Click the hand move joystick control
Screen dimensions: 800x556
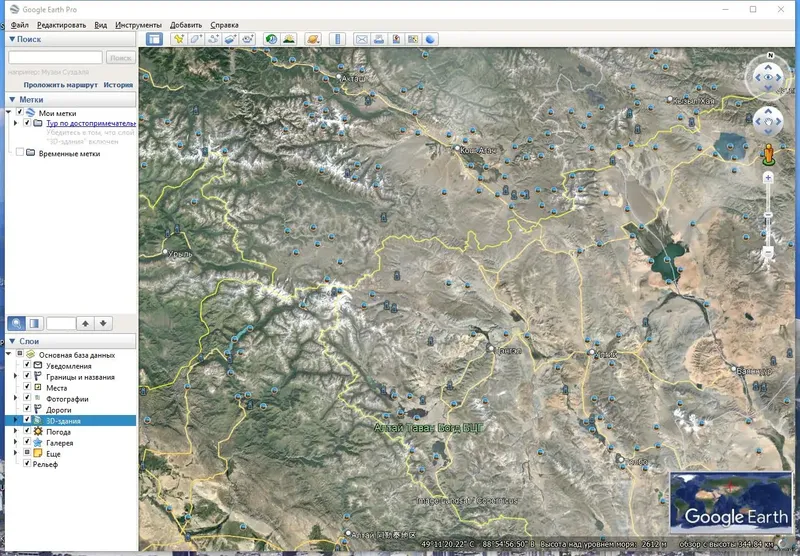click(768, 121)
